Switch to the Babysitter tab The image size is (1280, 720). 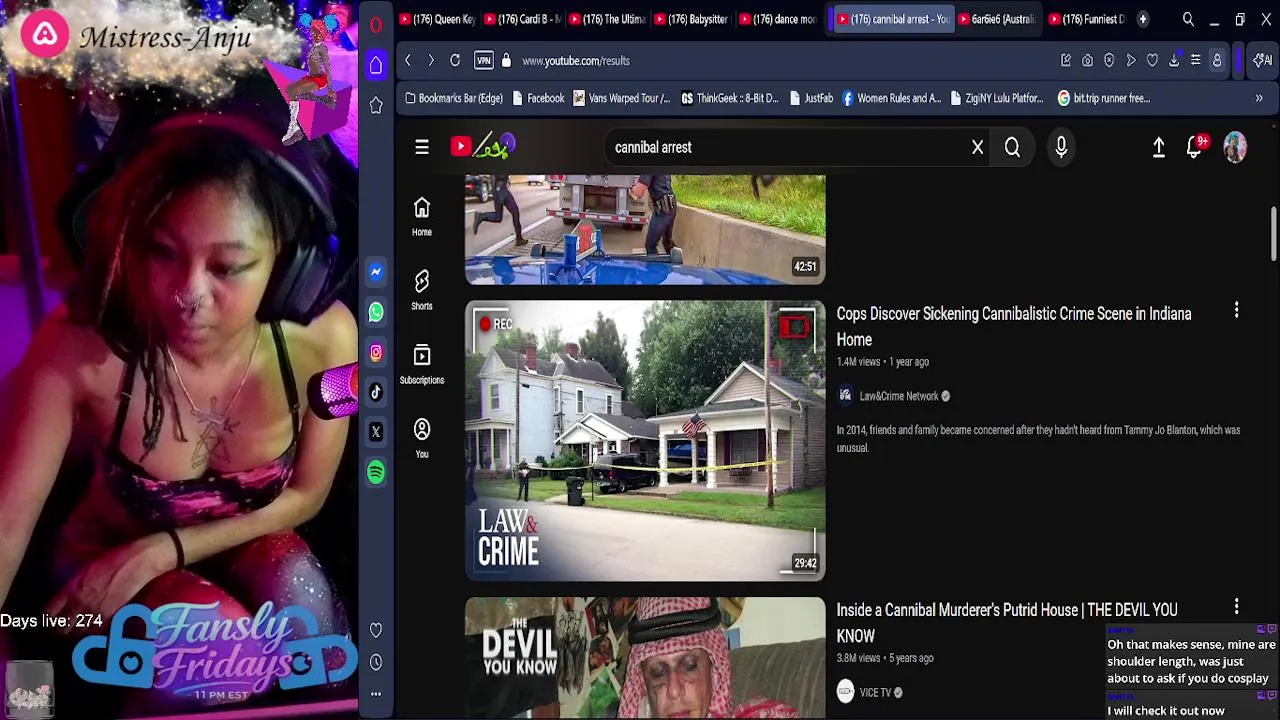(692, 19)
